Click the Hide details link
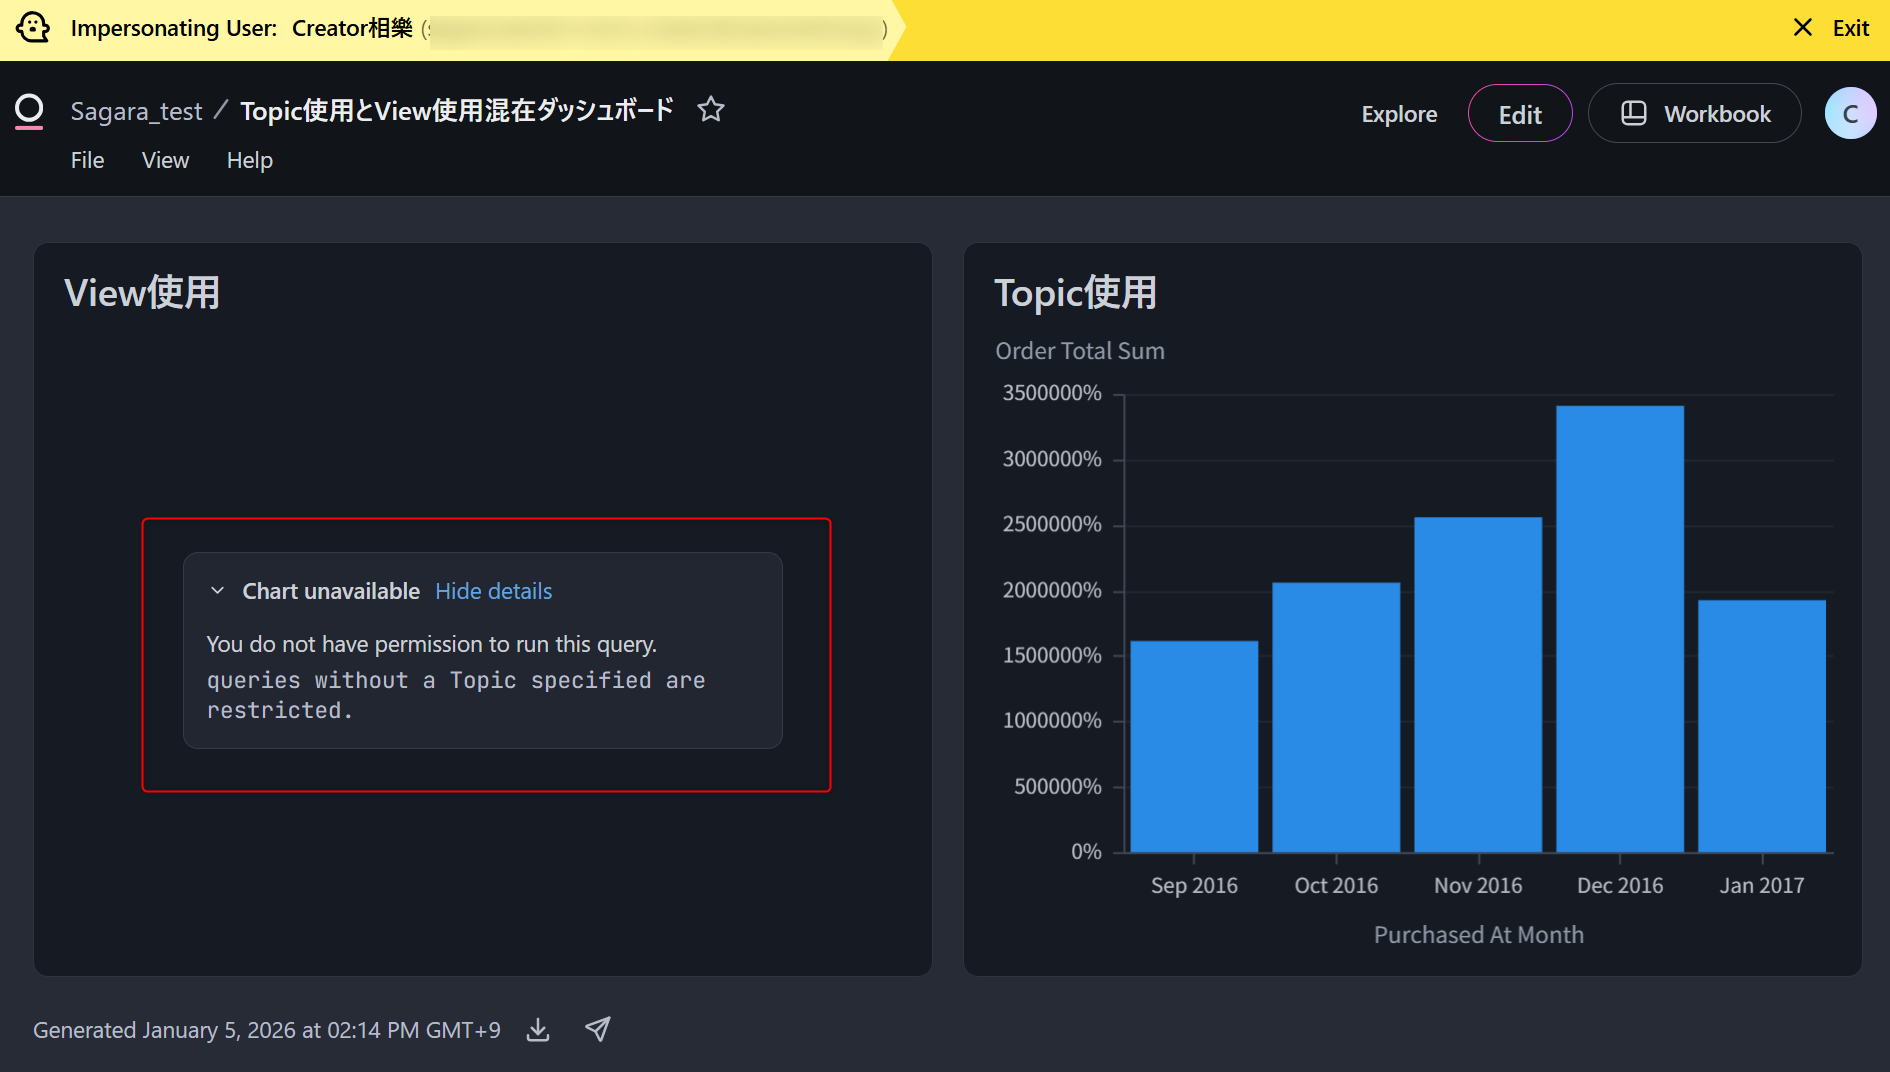 pyautogui.click(x=494, y=591)
